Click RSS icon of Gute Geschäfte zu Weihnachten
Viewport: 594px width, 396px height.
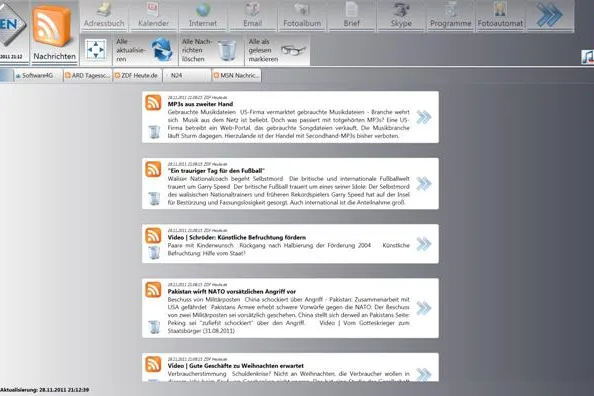point(153,364)
